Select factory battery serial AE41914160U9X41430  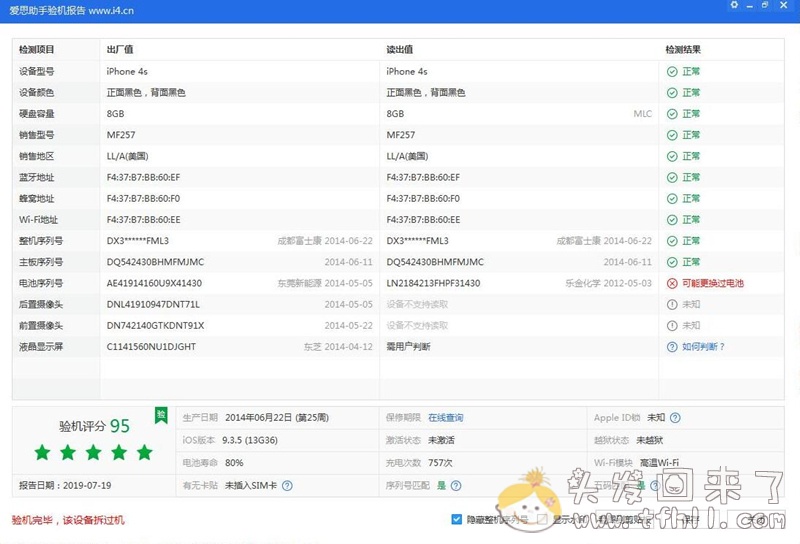coord(154,283)
